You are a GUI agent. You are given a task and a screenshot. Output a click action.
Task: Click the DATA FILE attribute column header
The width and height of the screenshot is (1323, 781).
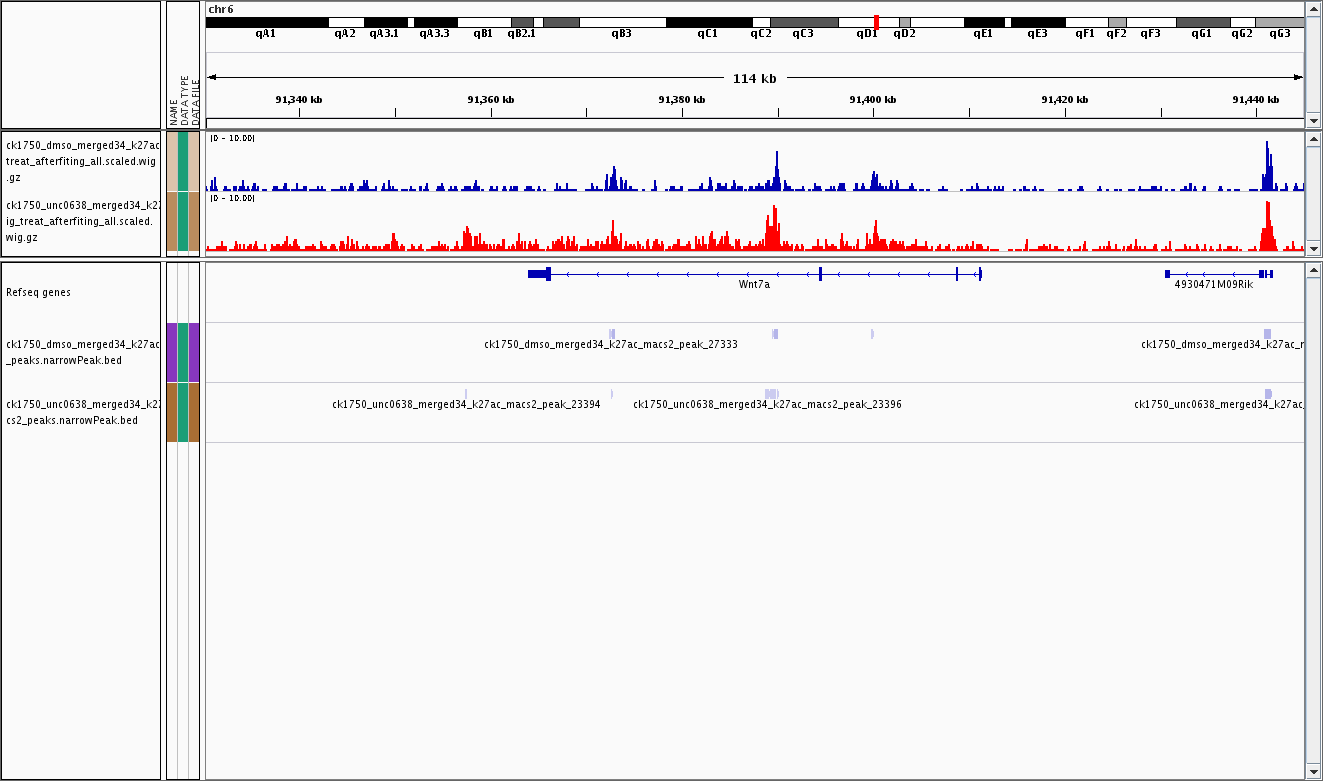point(196,102)
